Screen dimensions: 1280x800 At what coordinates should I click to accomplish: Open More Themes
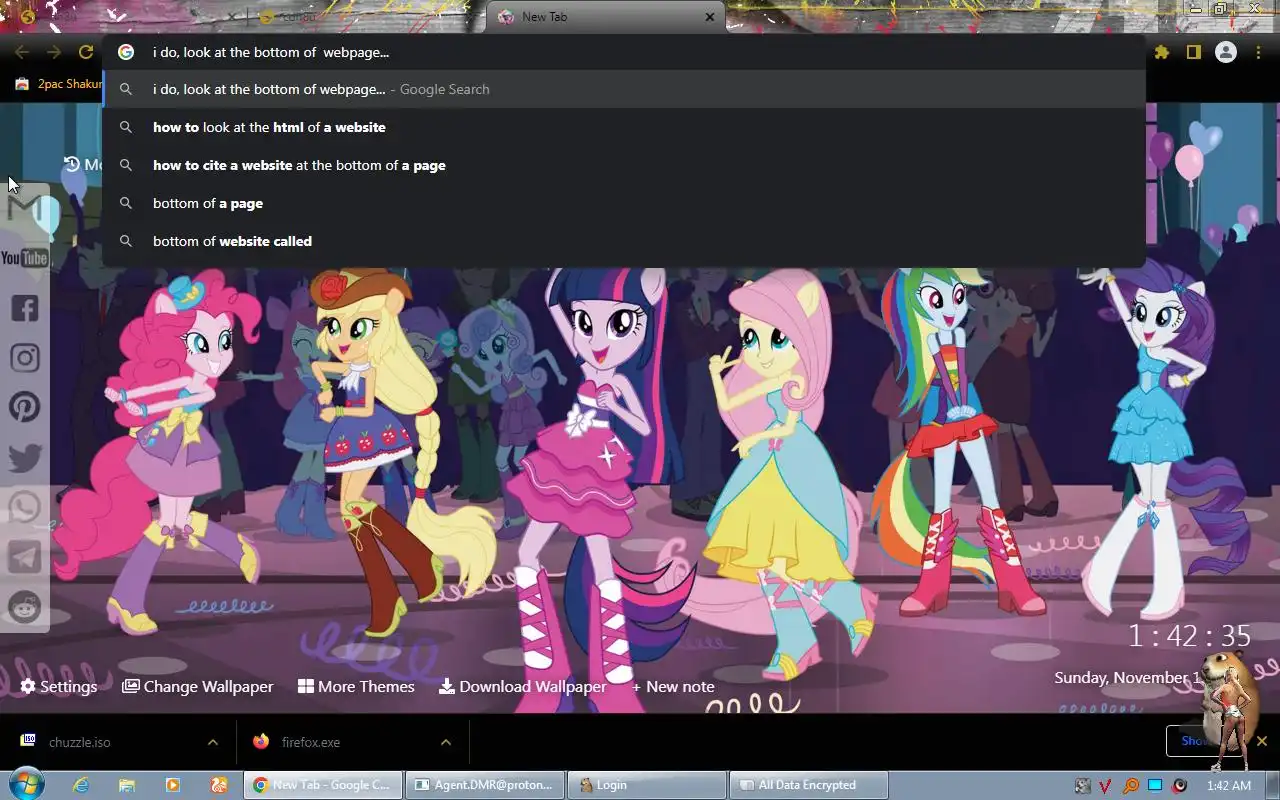pos(356,686)
